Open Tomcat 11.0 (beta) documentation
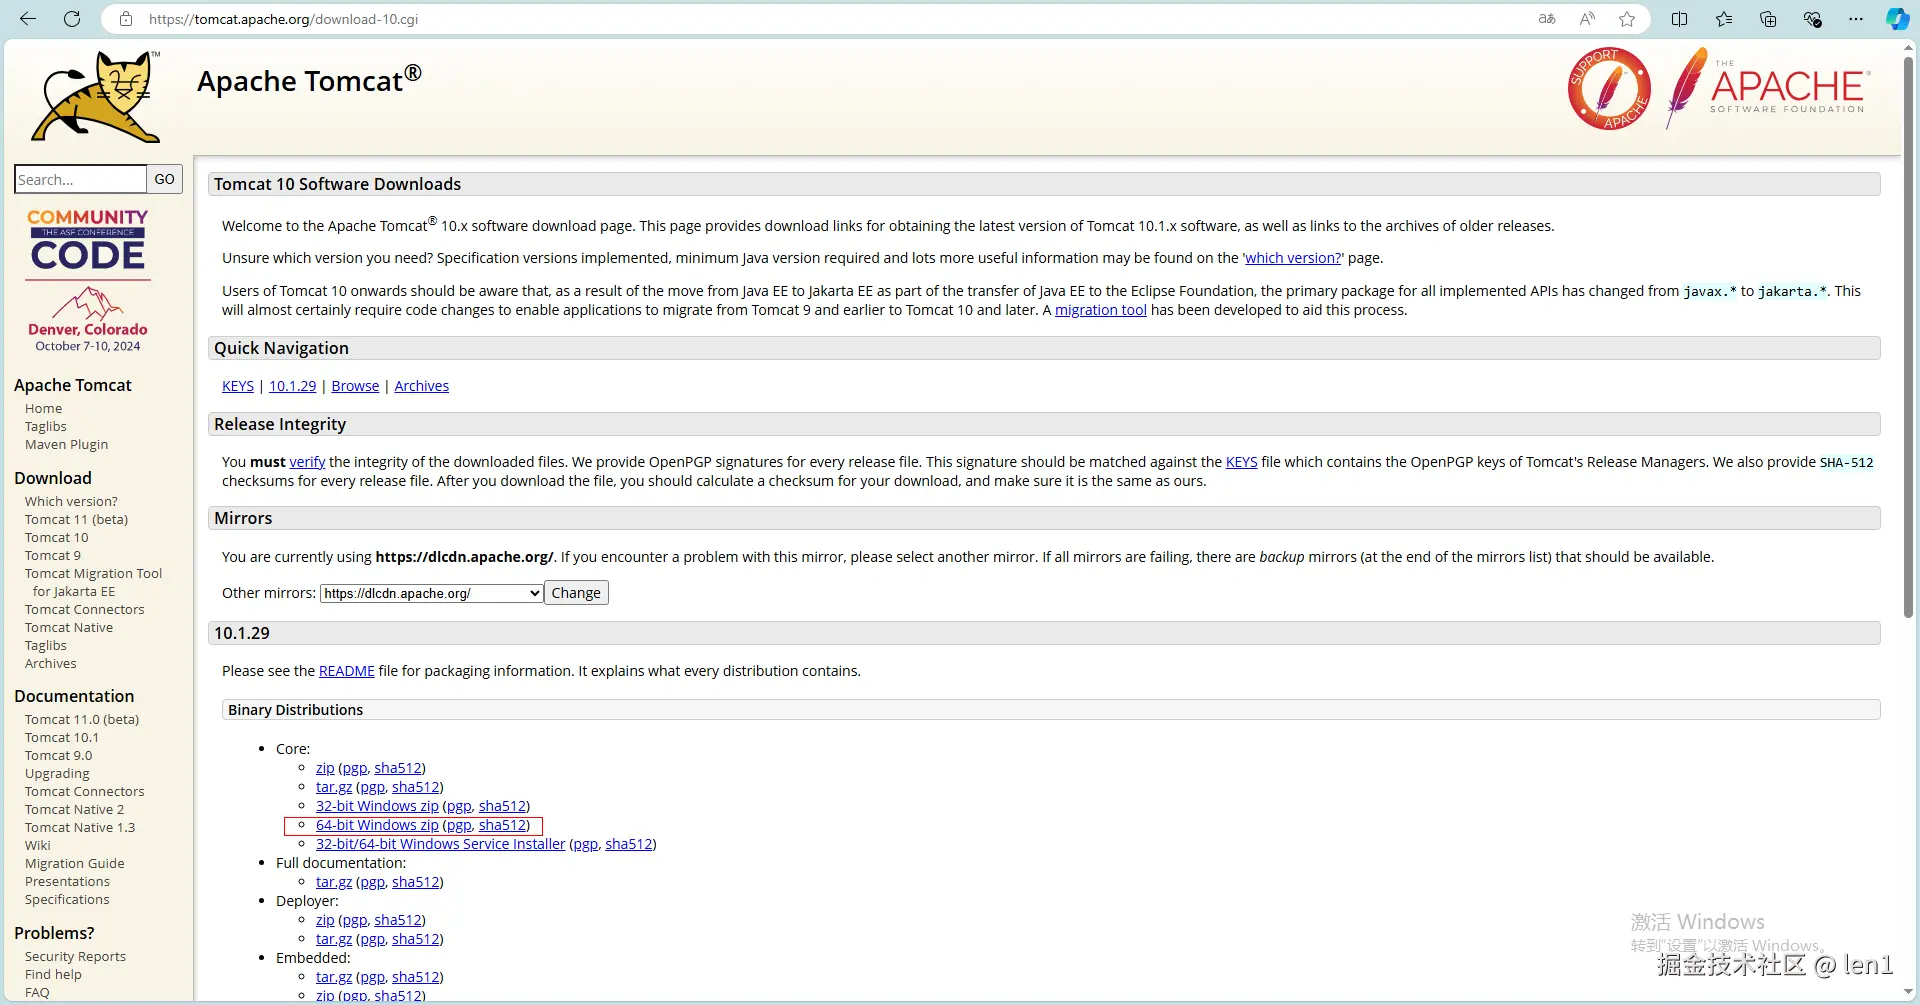 [82, 720]
